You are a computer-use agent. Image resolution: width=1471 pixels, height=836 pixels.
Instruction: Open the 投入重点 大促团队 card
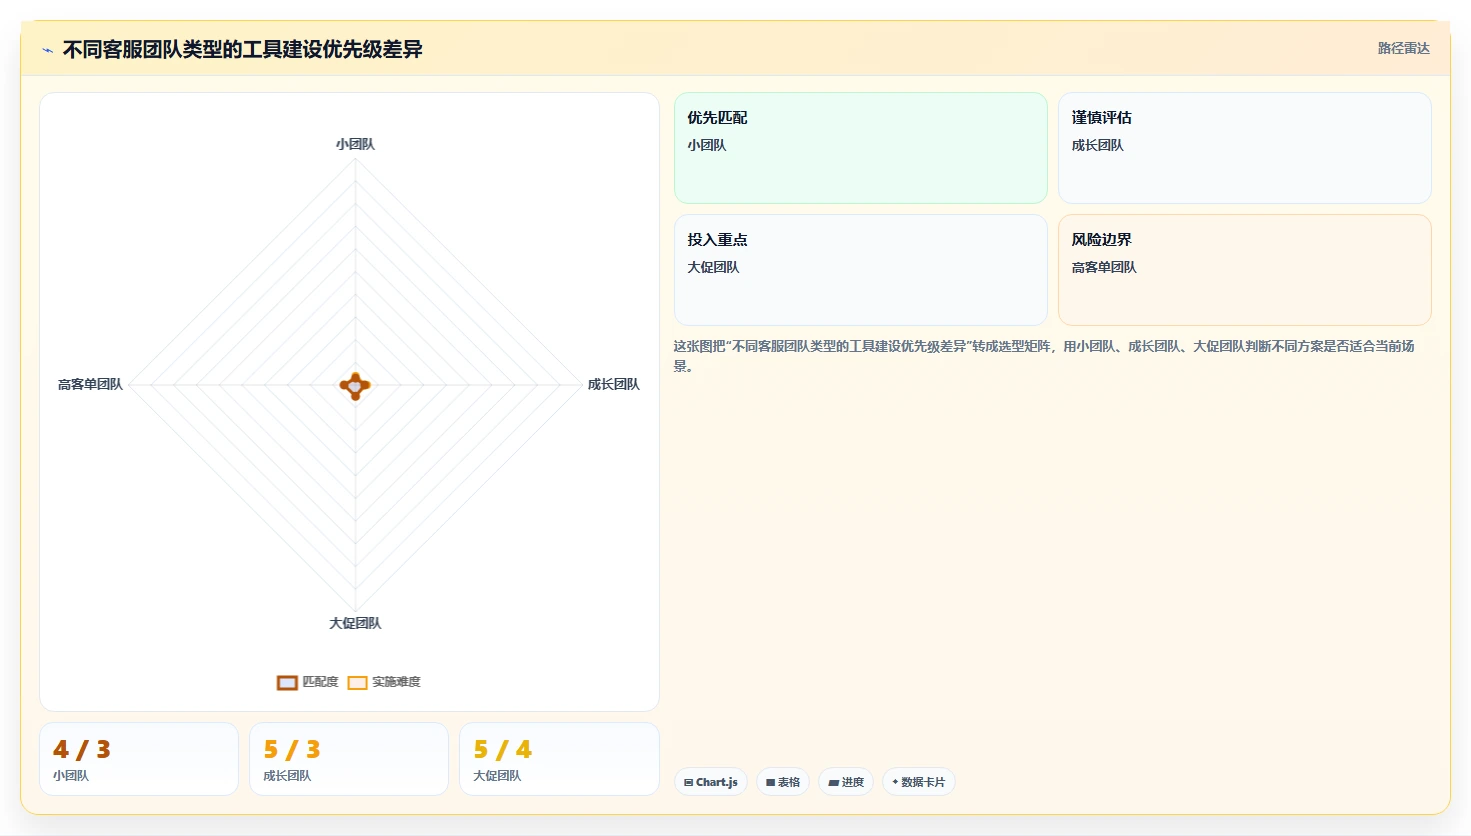861,270
